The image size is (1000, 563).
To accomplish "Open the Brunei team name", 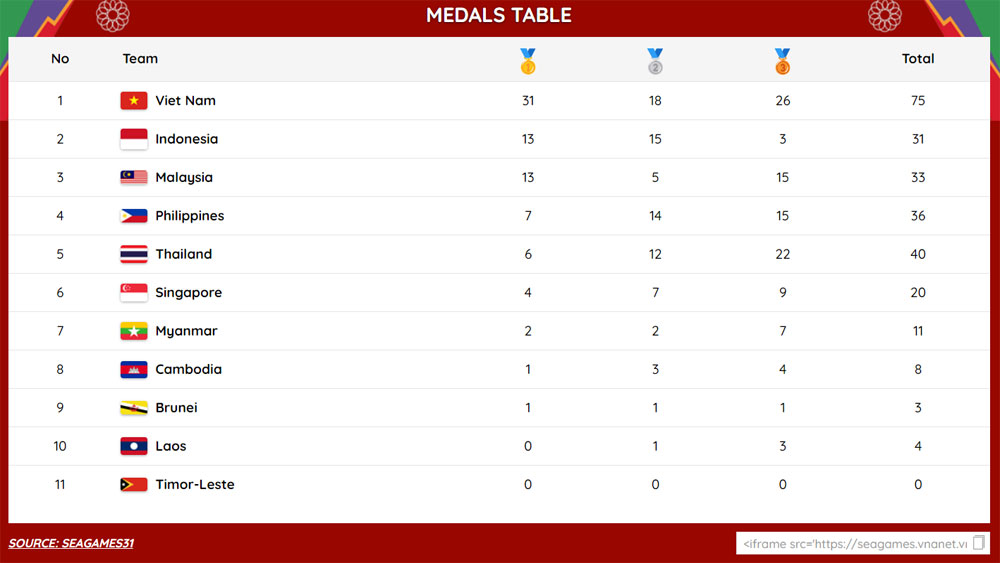I will click(177, 407).
